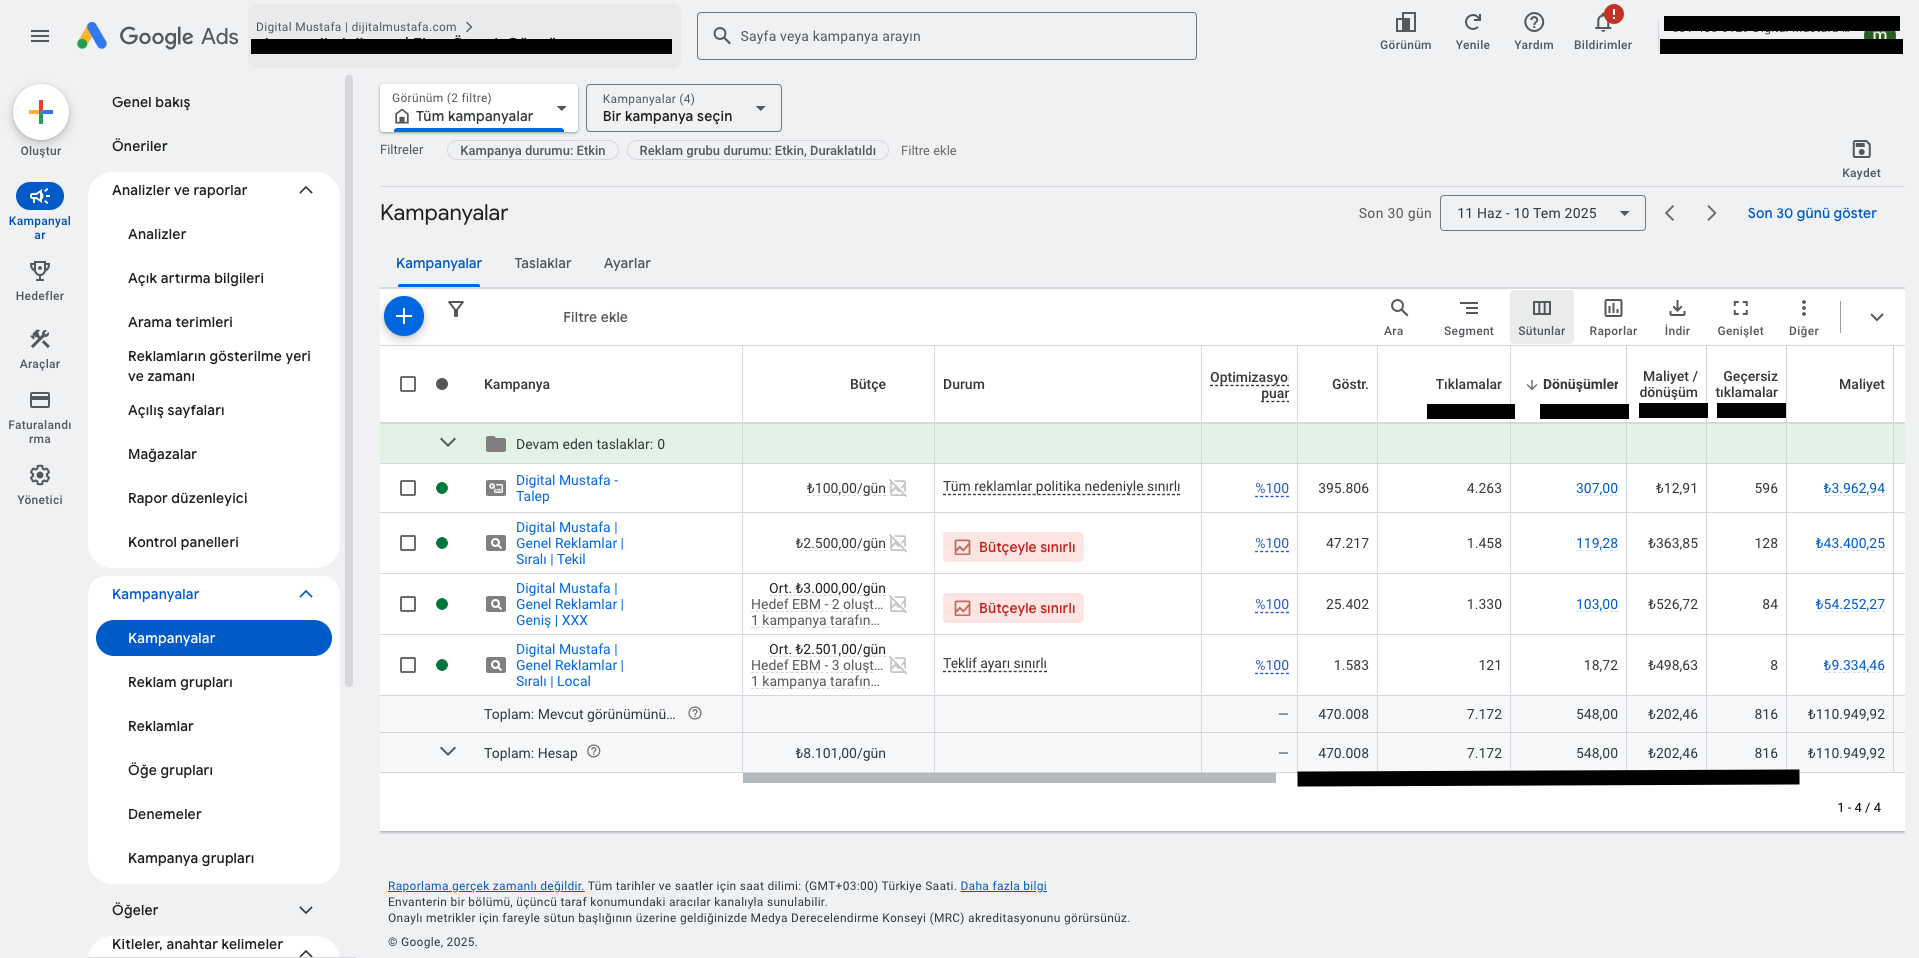Screen dimensions: 1919x958
Task: Toggle status dot of Geniş | XXX campaign
Action: [x=442, y=604]
